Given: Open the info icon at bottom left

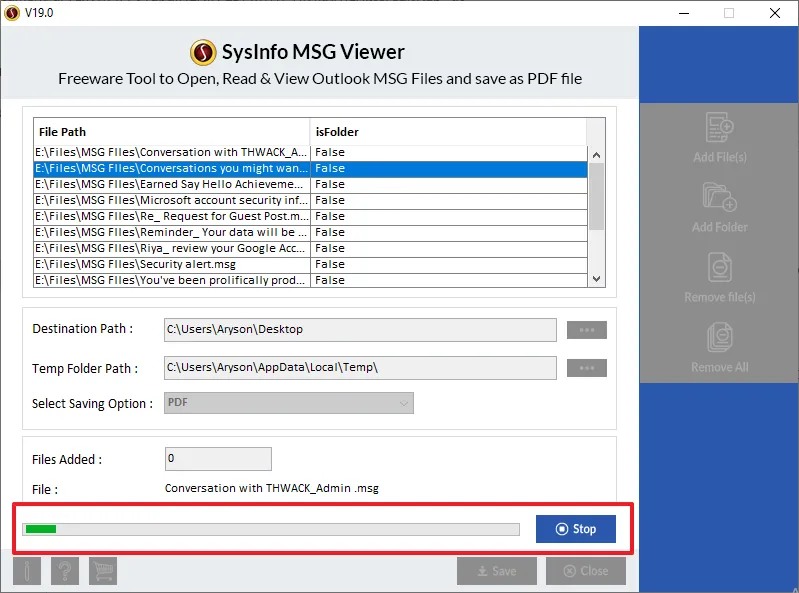Looking at the screenshot, I should pyautogui.click(x=27, y=571).
